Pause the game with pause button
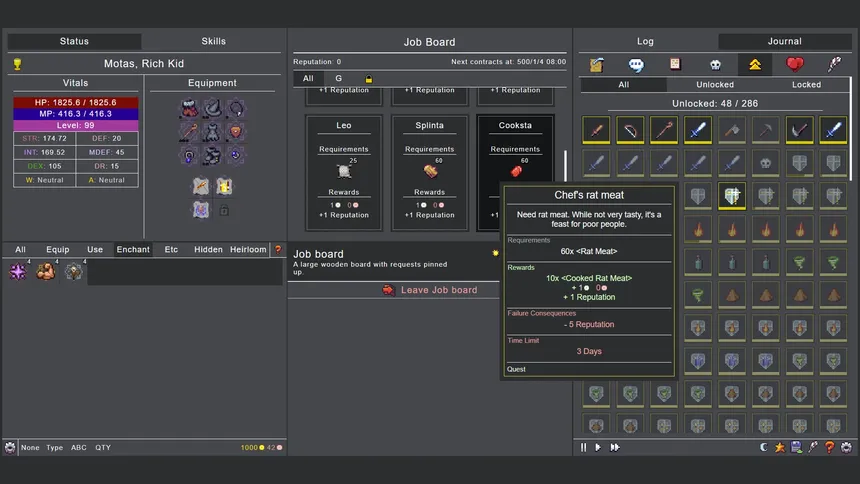This screenshot has width=860, height=484. click(584, 447)
